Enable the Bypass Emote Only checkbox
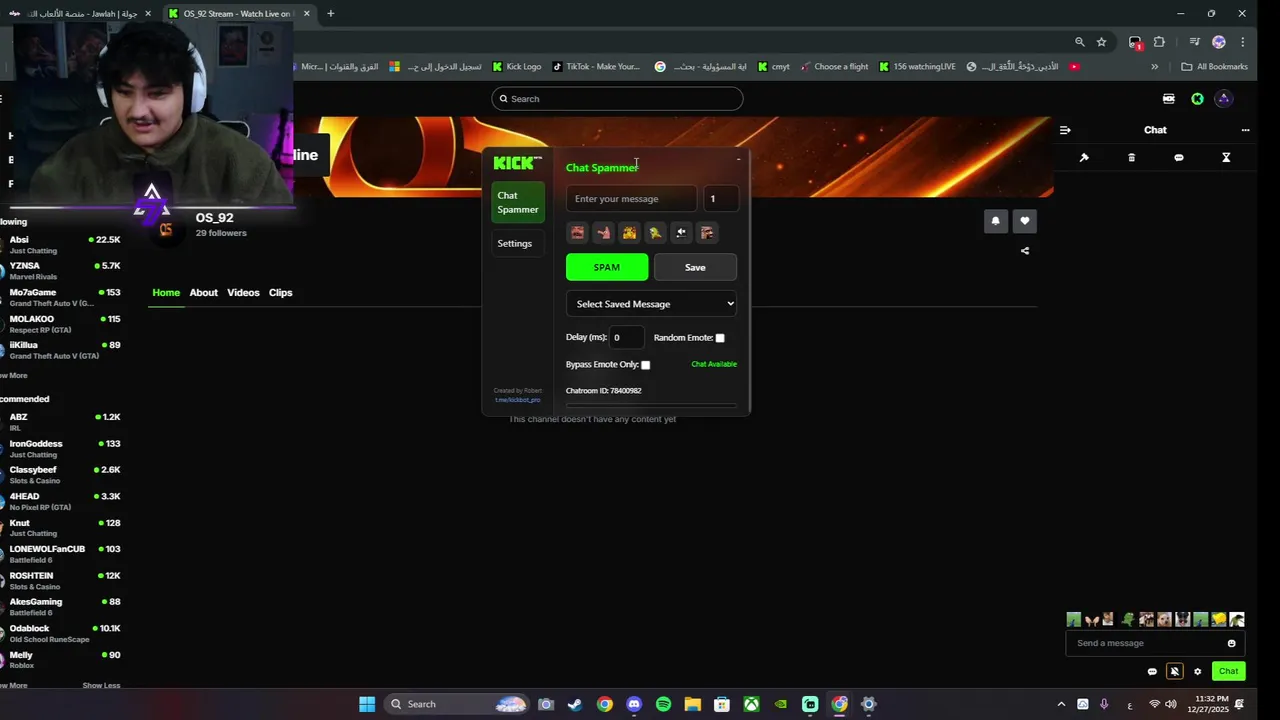Viewport: 1280px width, 720px height. pyautogui.click(x=645, y=365)
